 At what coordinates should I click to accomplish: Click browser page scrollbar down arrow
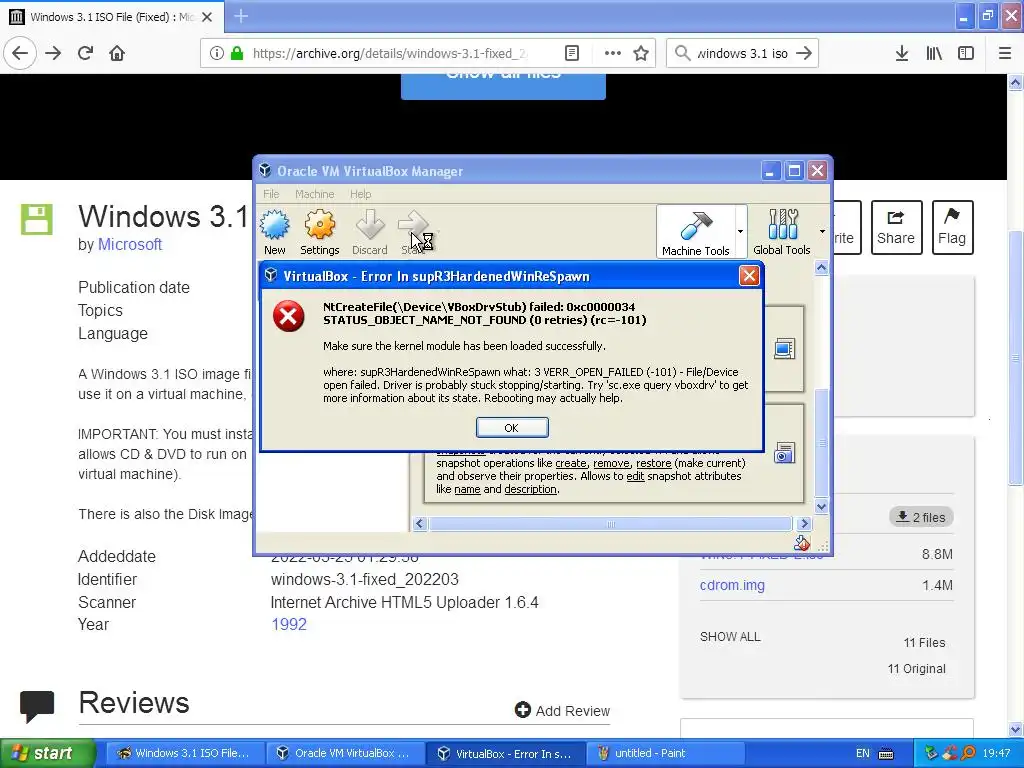pos(1016,729)
